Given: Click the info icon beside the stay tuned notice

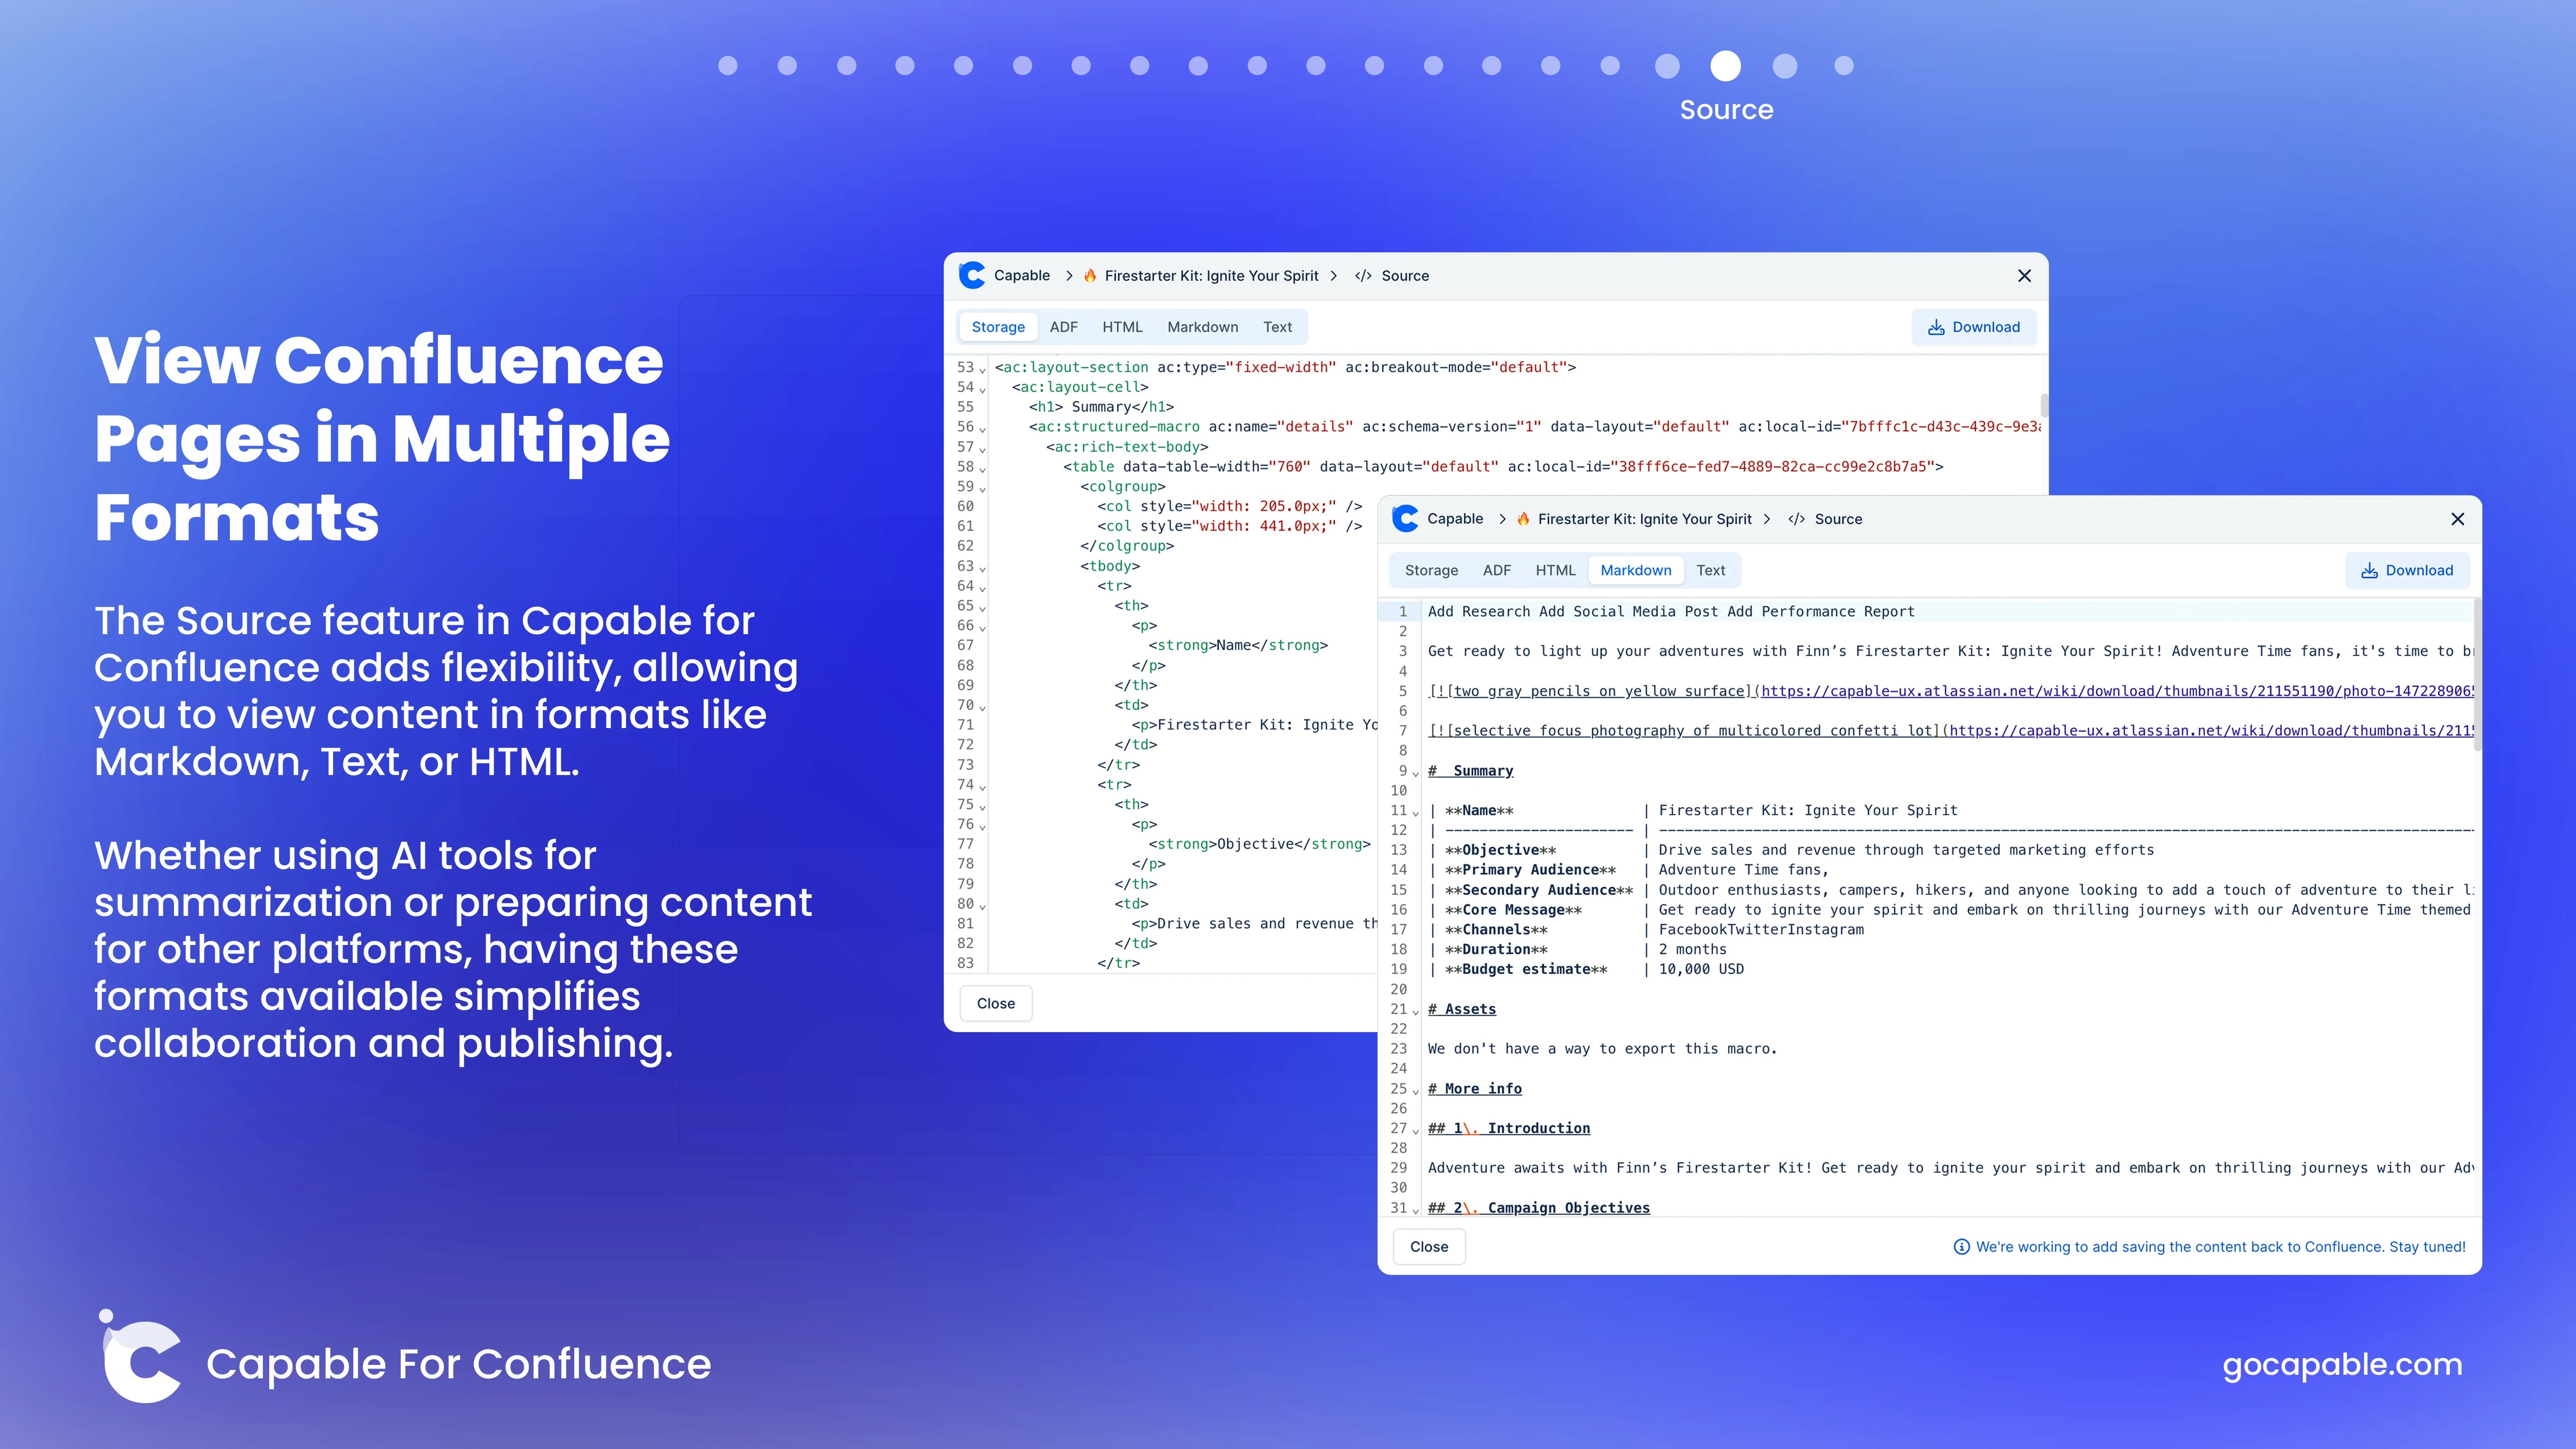Looking at the screenshot, I should [x=1961, y=1246].
